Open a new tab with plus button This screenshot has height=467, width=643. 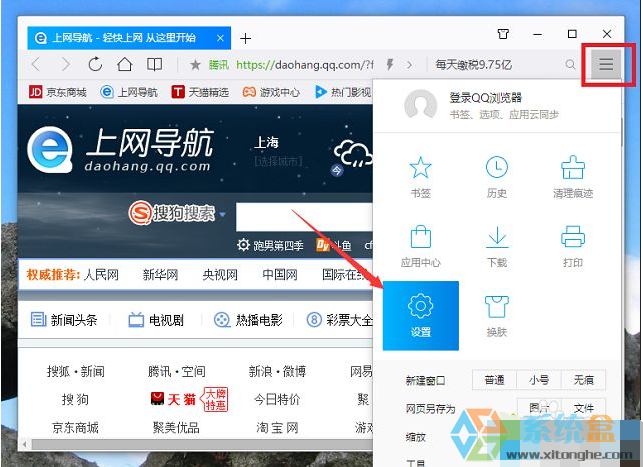click(246, 39)
